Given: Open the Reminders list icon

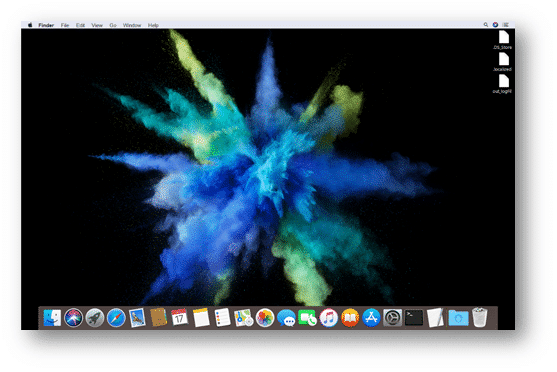Looking at the screenshot, I should click(x=222, y=317).
